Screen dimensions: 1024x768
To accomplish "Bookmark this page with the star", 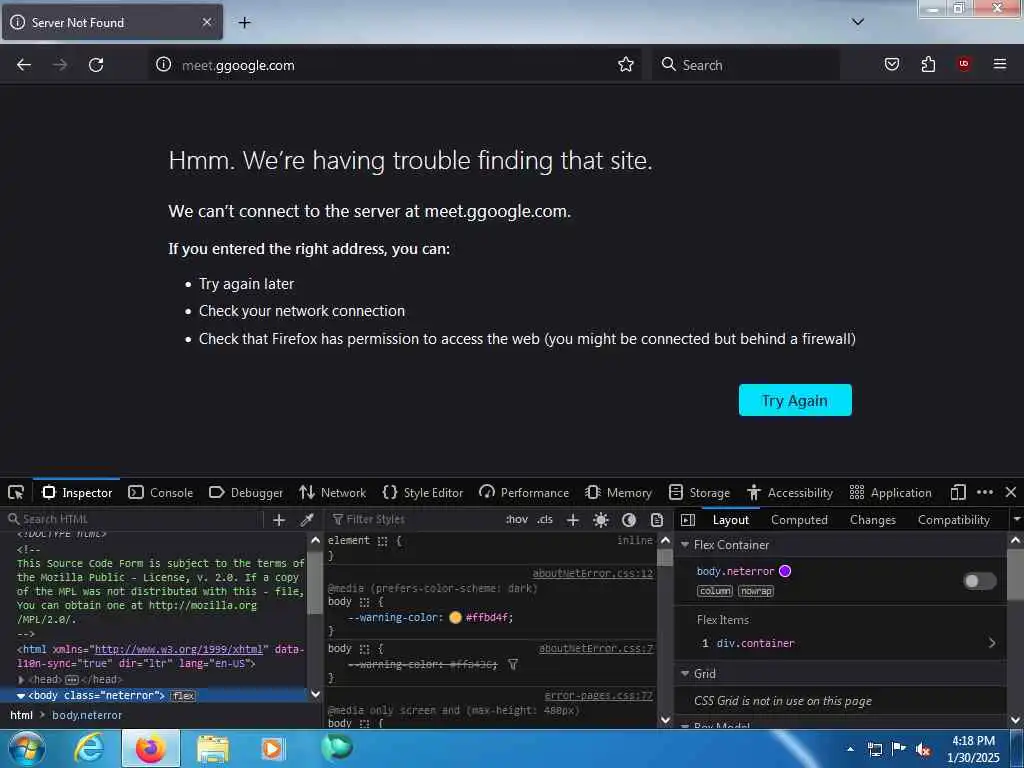I will (x=626, y=64).
